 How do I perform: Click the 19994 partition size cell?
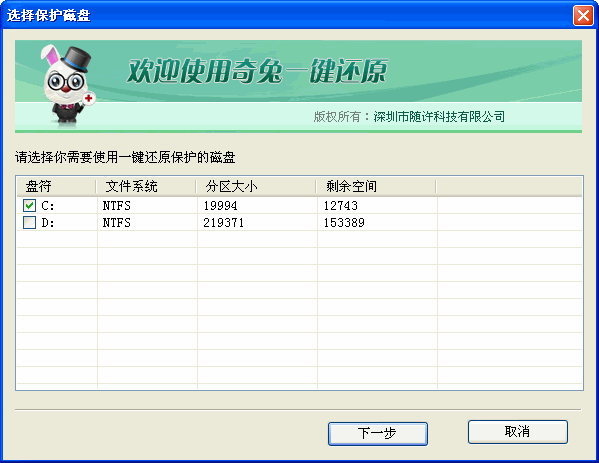click(220, 206)
